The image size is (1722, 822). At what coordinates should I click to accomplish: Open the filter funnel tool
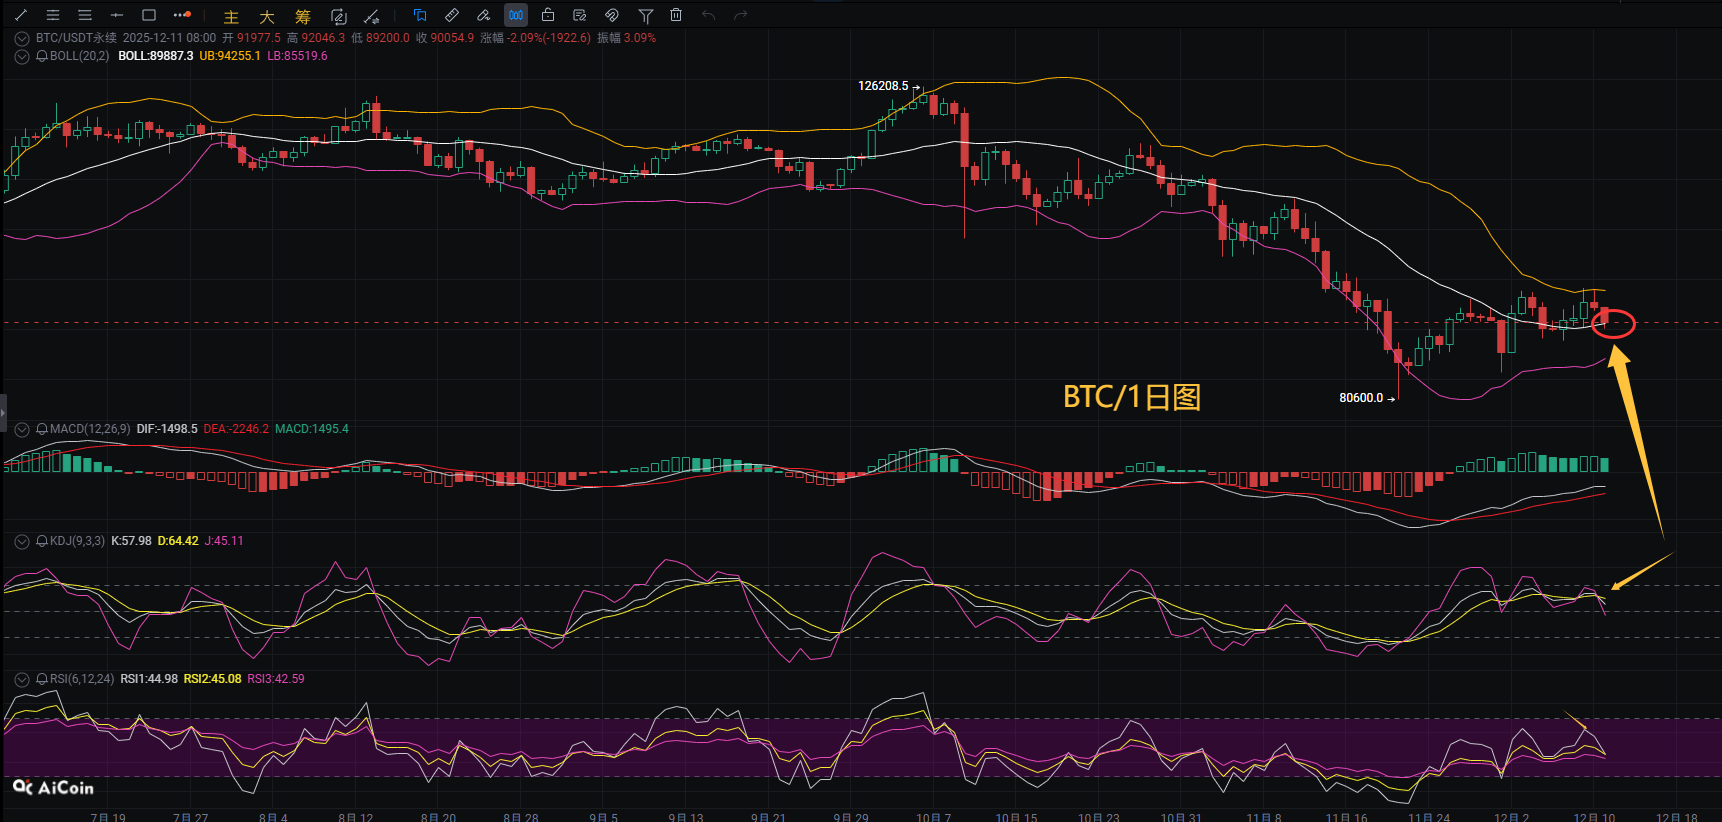(x=645, y=15)
